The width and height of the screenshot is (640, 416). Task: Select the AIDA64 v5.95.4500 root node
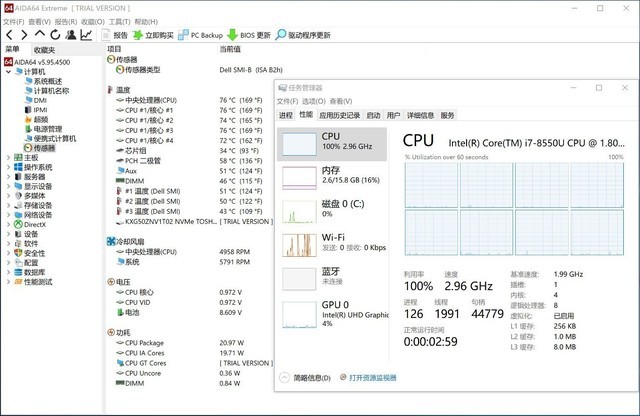(37, 62)
